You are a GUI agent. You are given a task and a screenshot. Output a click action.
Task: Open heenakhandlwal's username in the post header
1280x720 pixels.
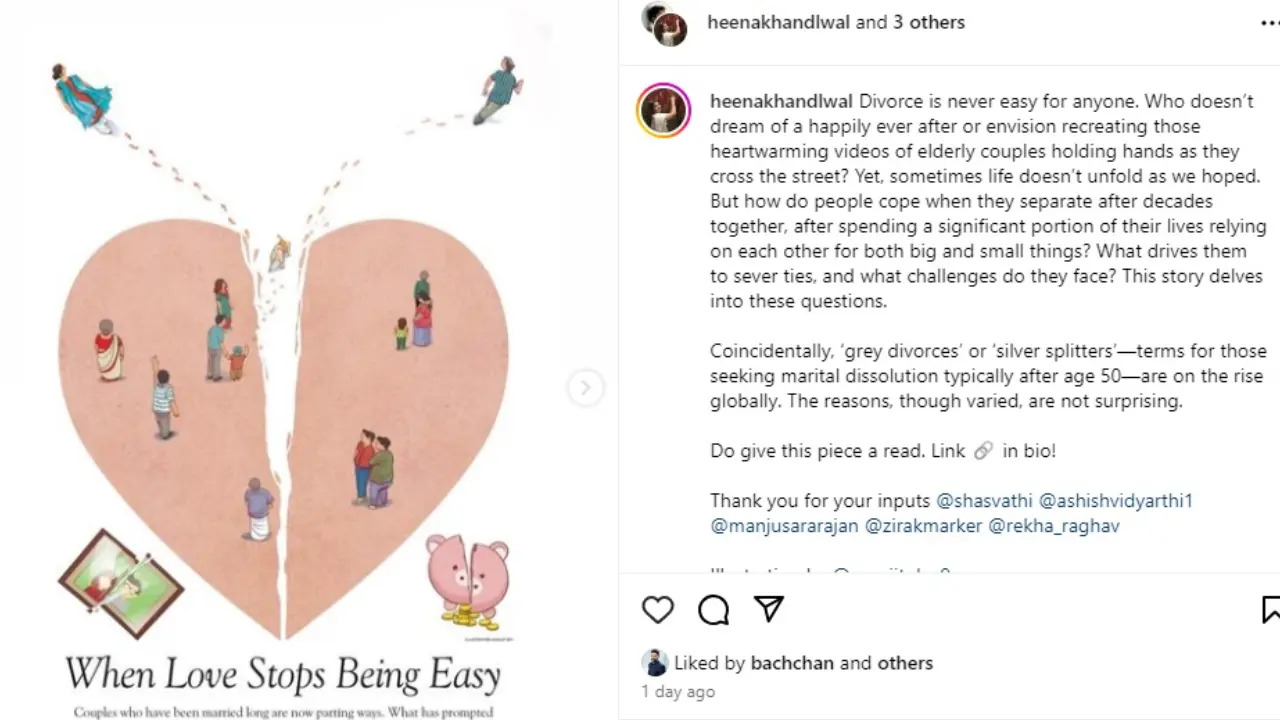(781, 21)
